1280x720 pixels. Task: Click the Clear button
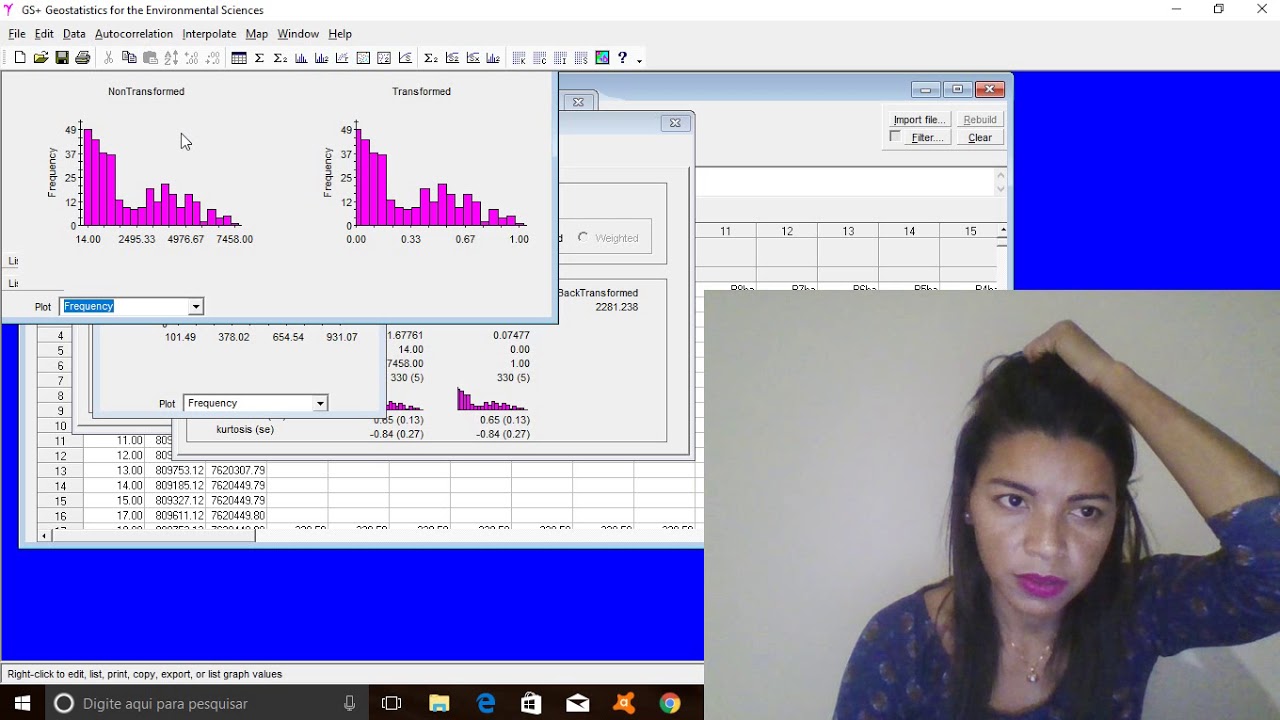click(x=980, y=138)
